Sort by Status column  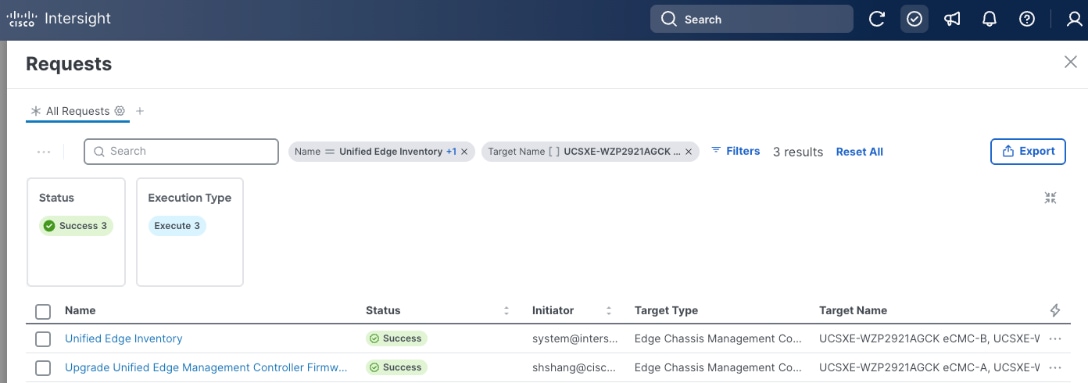click(x=507, y=311)
